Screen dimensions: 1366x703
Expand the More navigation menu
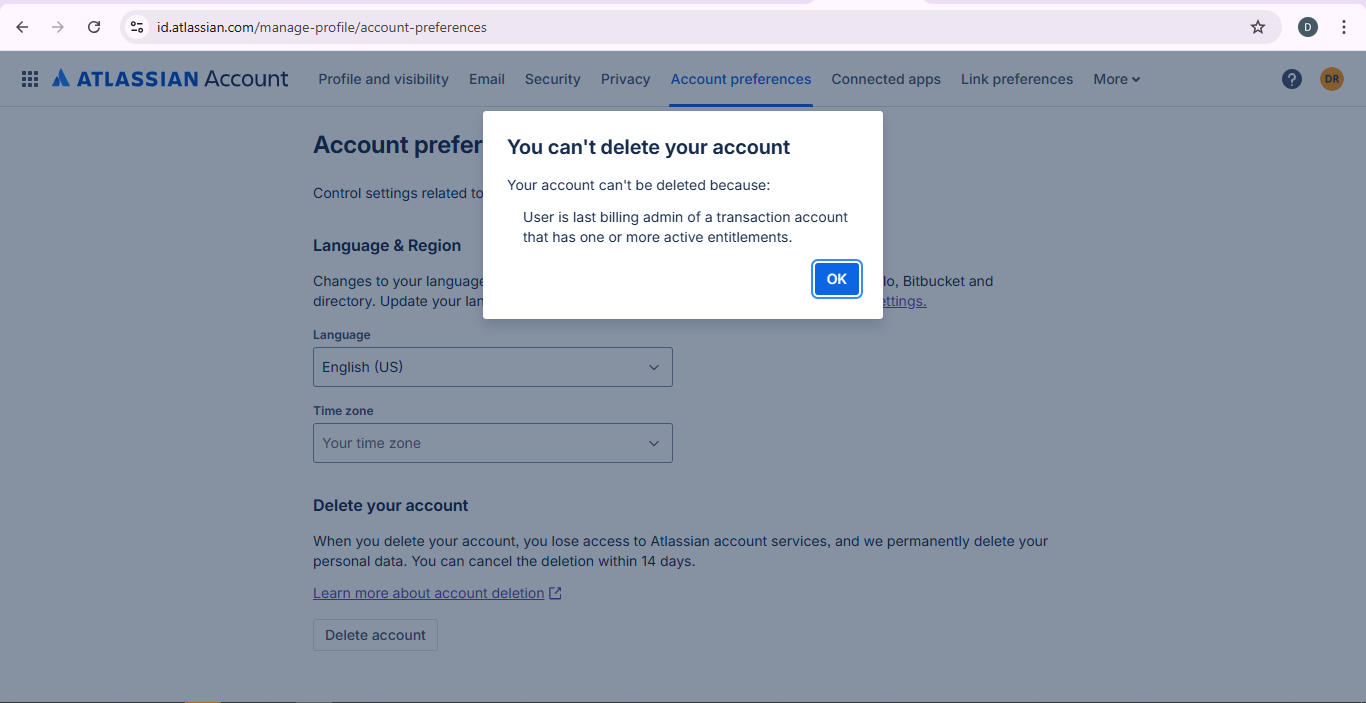tap(1116, 79)
